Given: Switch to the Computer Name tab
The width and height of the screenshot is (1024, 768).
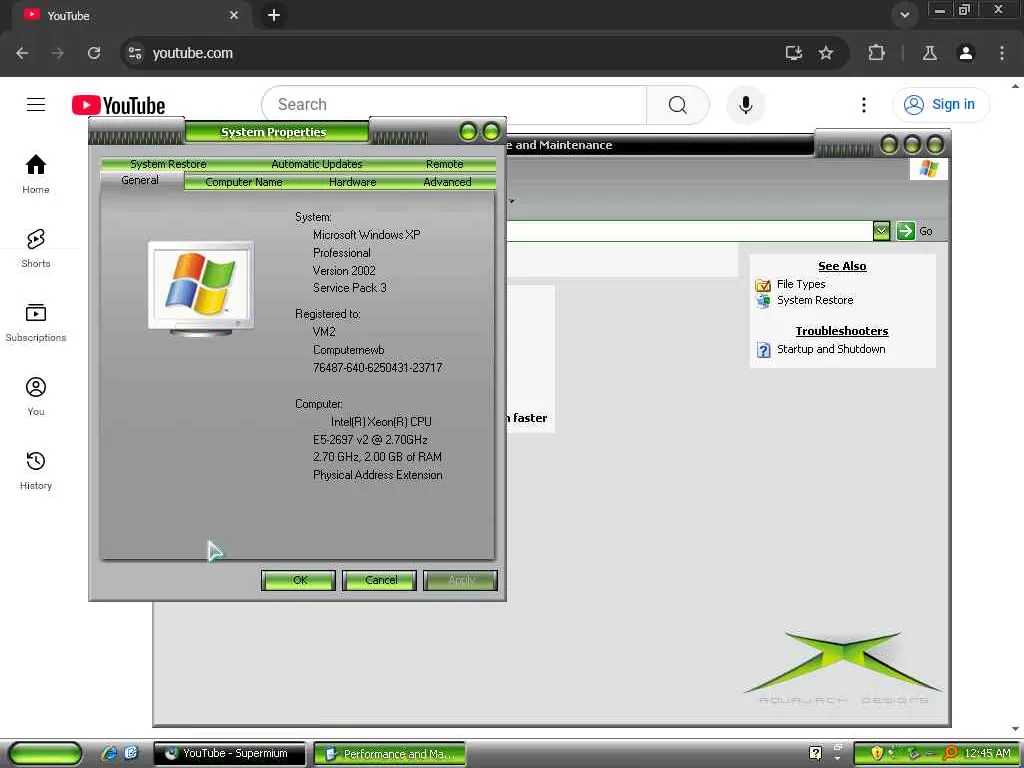Looking at the screenshot, I should coord(244,182).
